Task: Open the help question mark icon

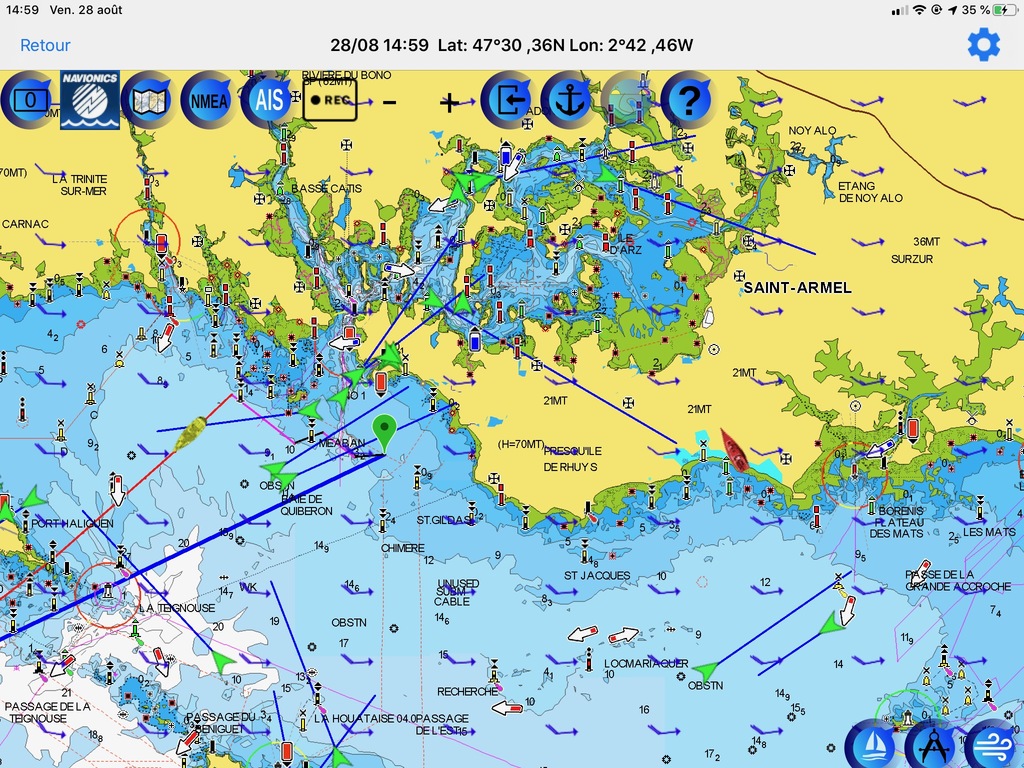Action: coord(688,101)
